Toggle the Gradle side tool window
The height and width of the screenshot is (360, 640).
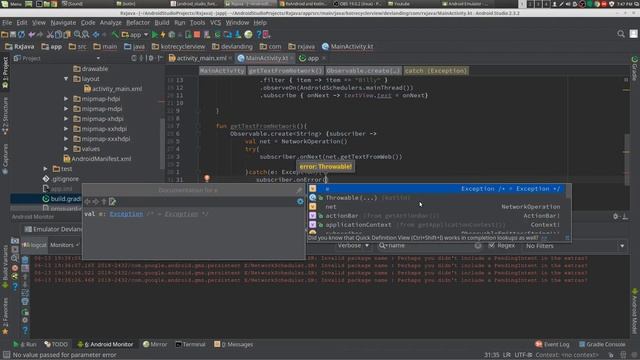(x=635, y=69)
